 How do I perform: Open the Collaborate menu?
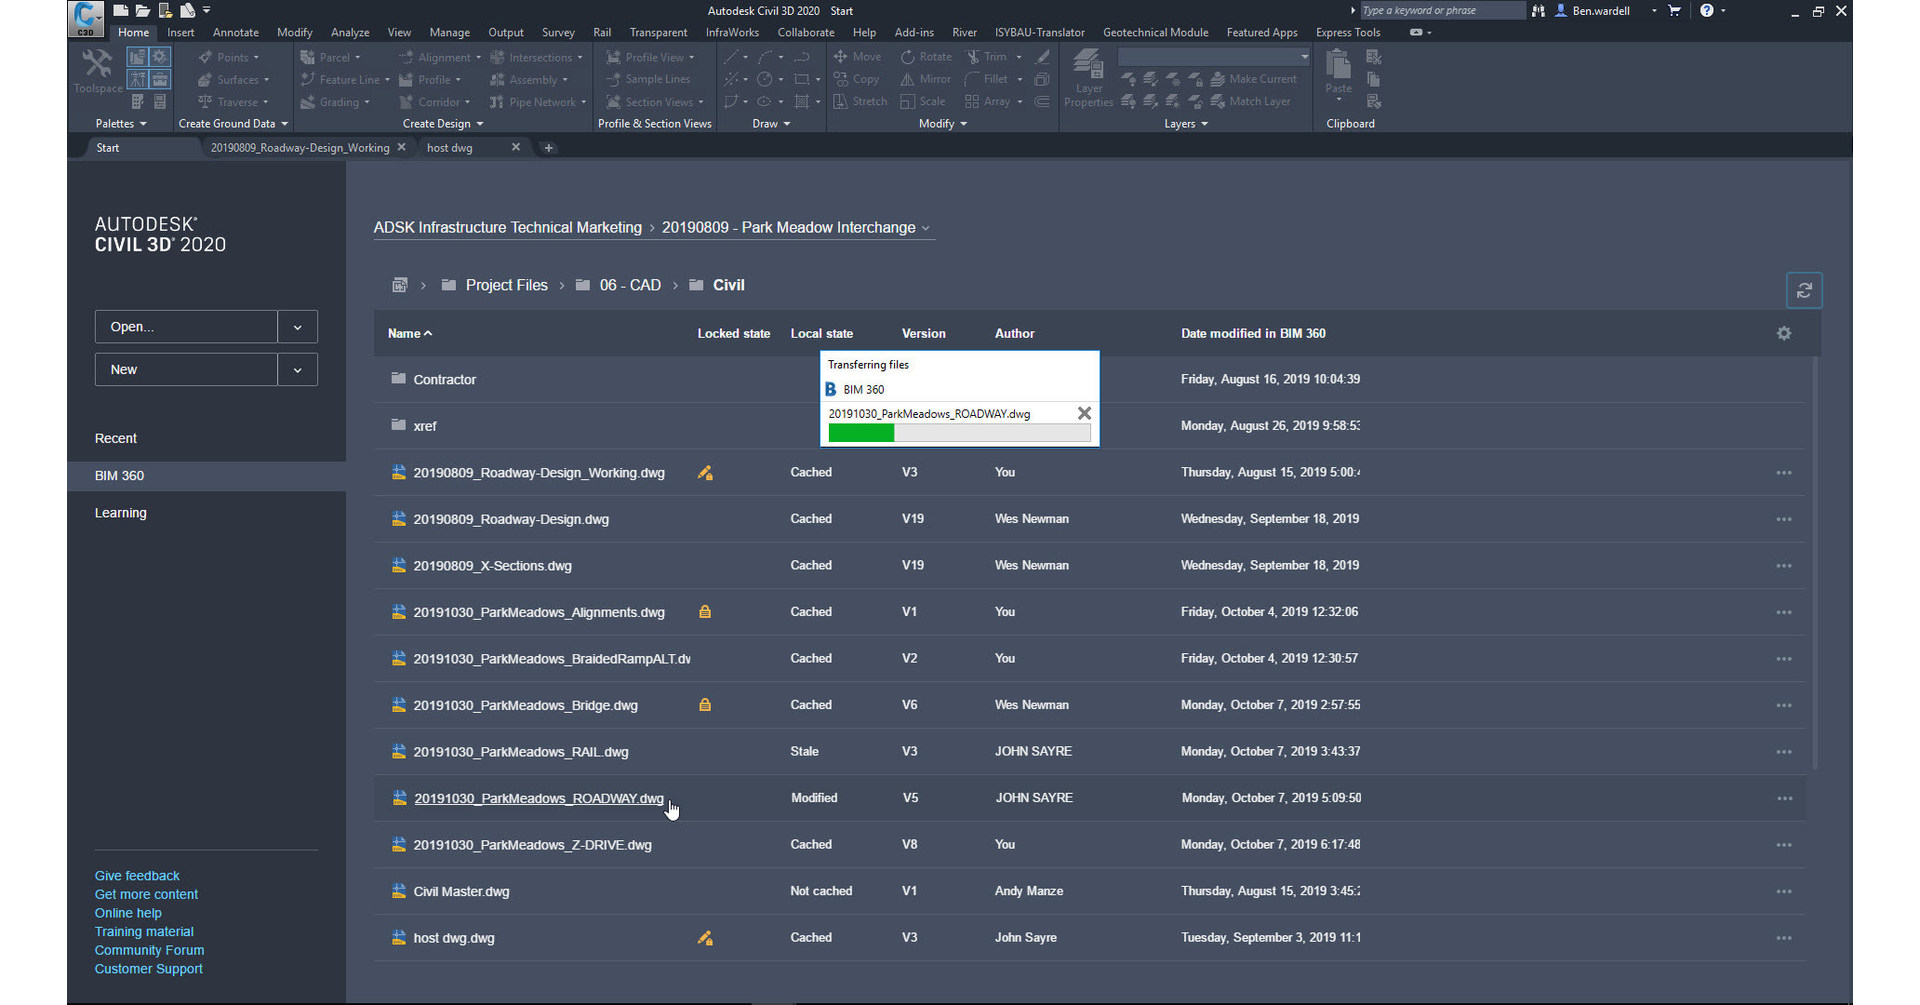(806, 32)
